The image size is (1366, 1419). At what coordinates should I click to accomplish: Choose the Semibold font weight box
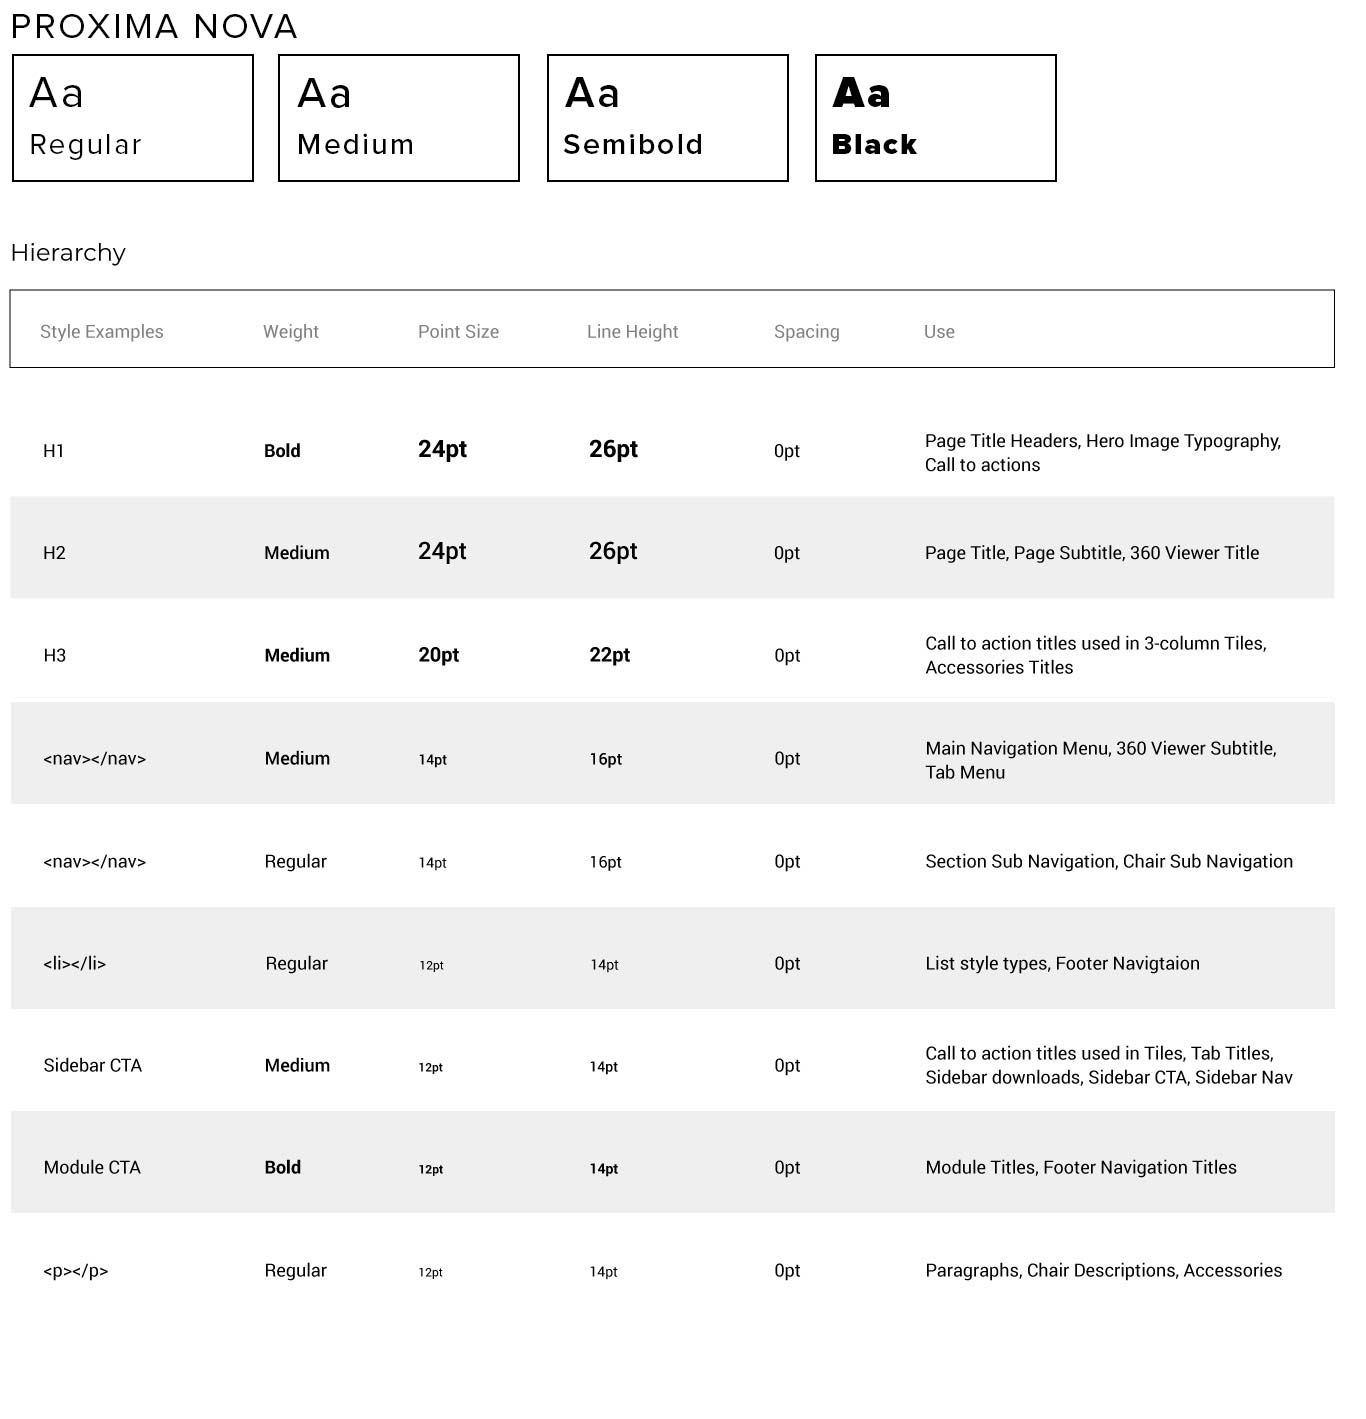click(668, 118)
